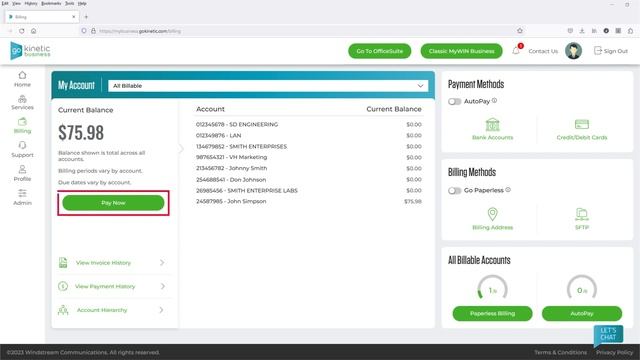Viewport: 640px width, 360px height.
Task: Click the Paperless Billing progress gauge
Action: pos(492,288)
